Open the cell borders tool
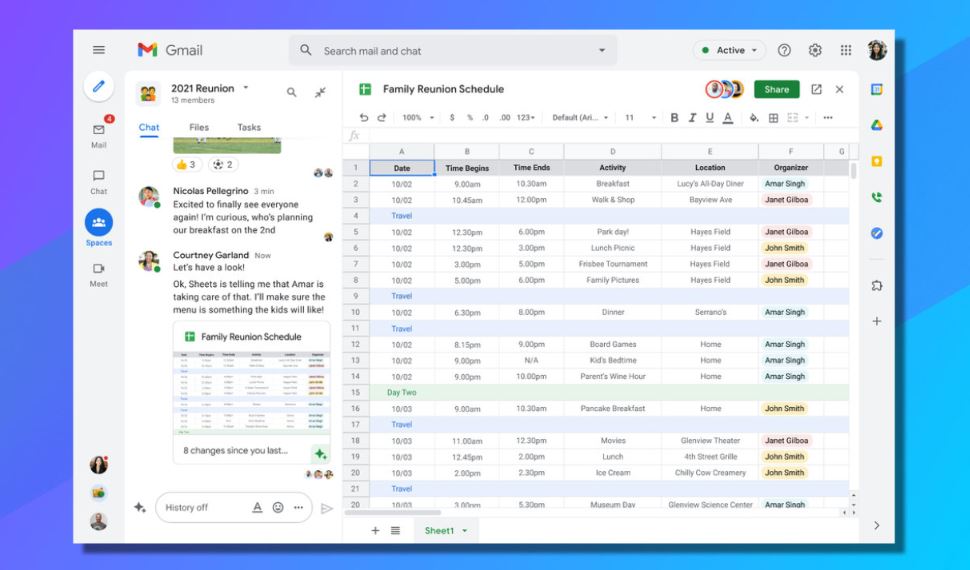This screenshot has height=570, width=970. click(773, 118)
